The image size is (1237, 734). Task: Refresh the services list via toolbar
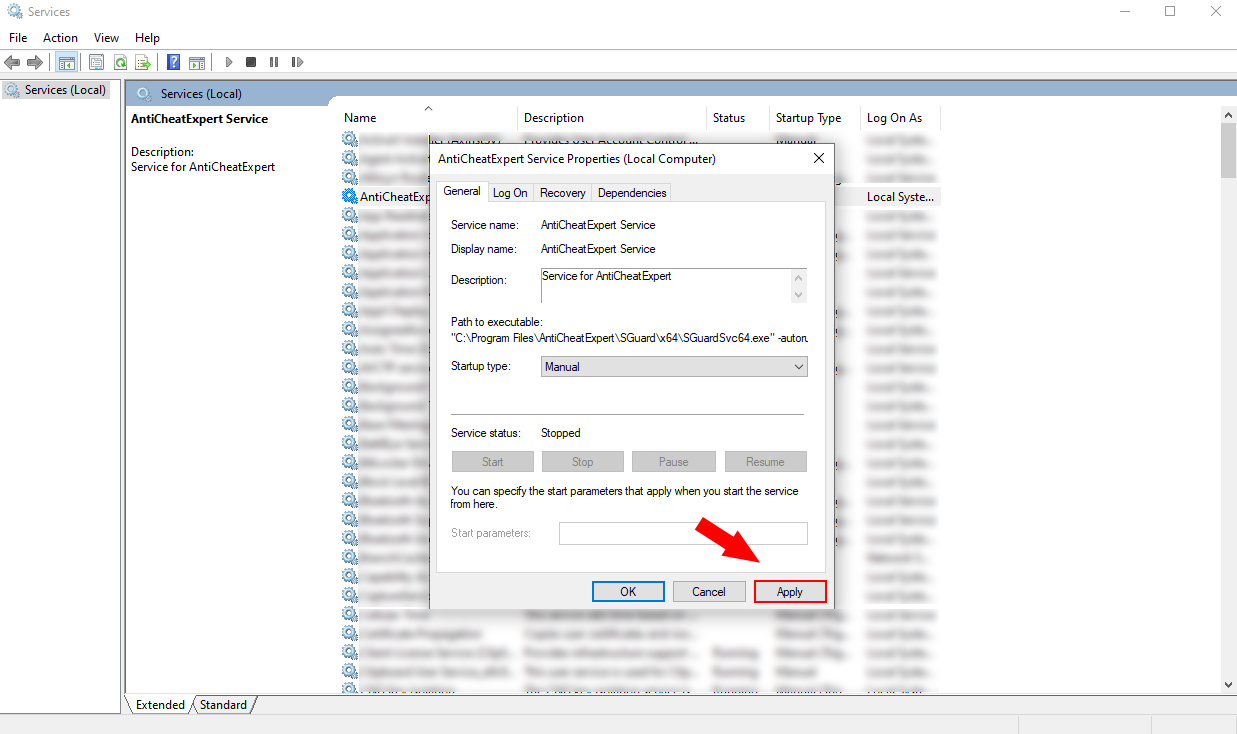coord(120,62)
